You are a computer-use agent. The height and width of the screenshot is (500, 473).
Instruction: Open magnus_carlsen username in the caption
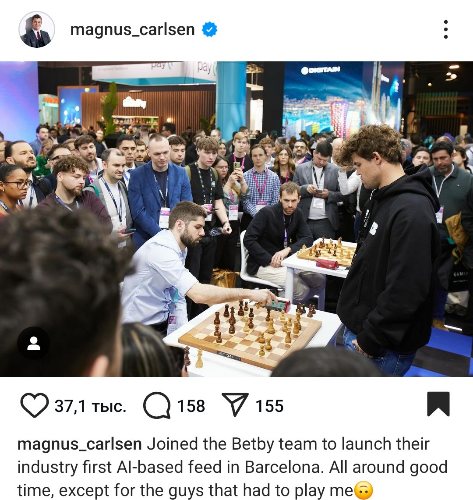(x=79, y=445)
